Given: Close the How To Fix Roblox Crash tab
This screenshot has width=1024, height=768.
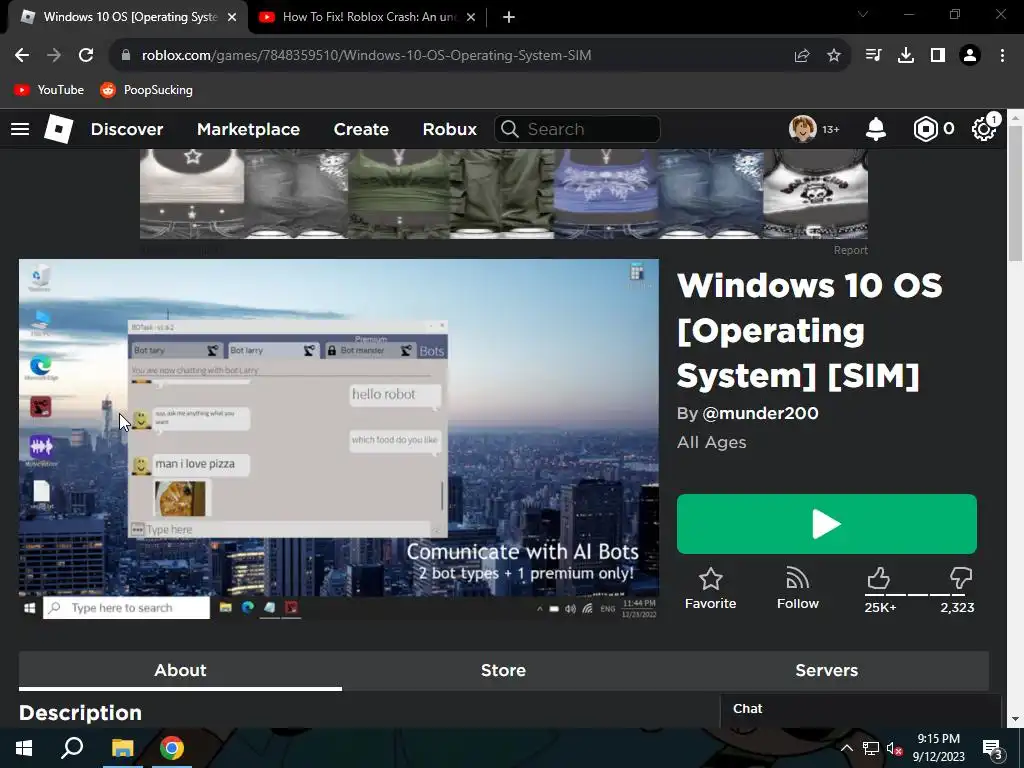Looking at the screenshot, I should (471, 17).
